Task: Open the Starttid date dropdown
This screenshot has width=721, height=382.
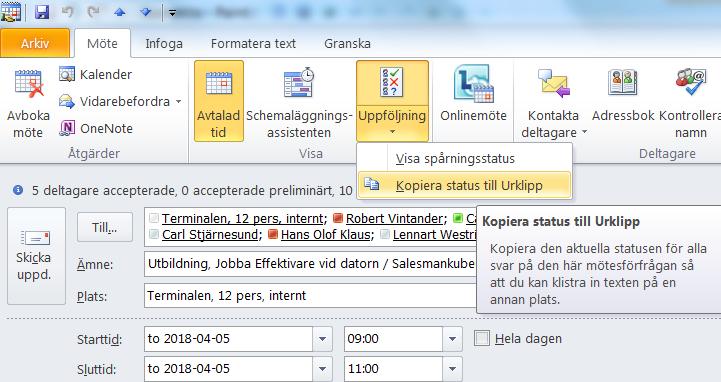Action: (322, 339)
